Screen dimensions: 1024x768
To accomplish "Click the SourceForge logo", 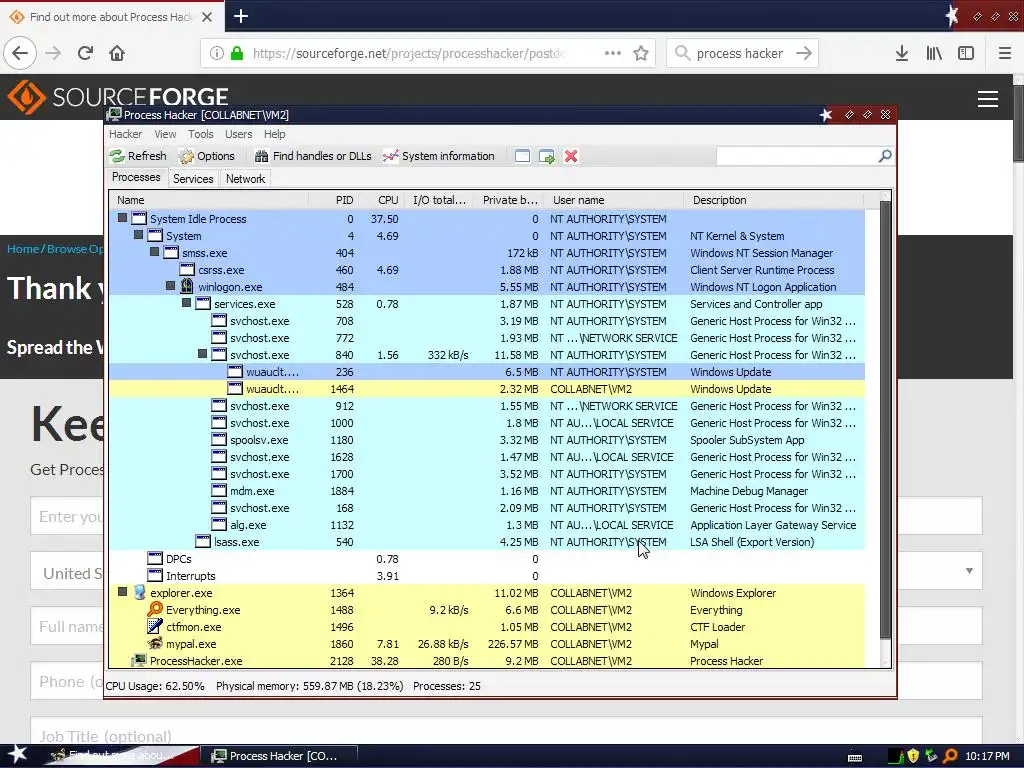I will [x=118, y=97].
